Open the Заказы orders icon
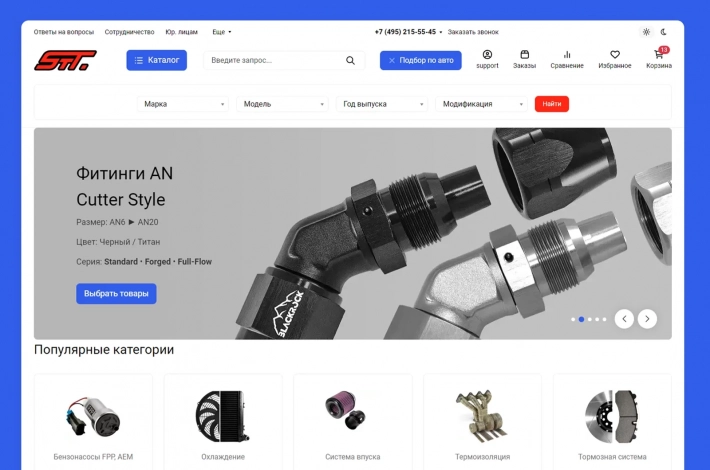 pos(524,59)
